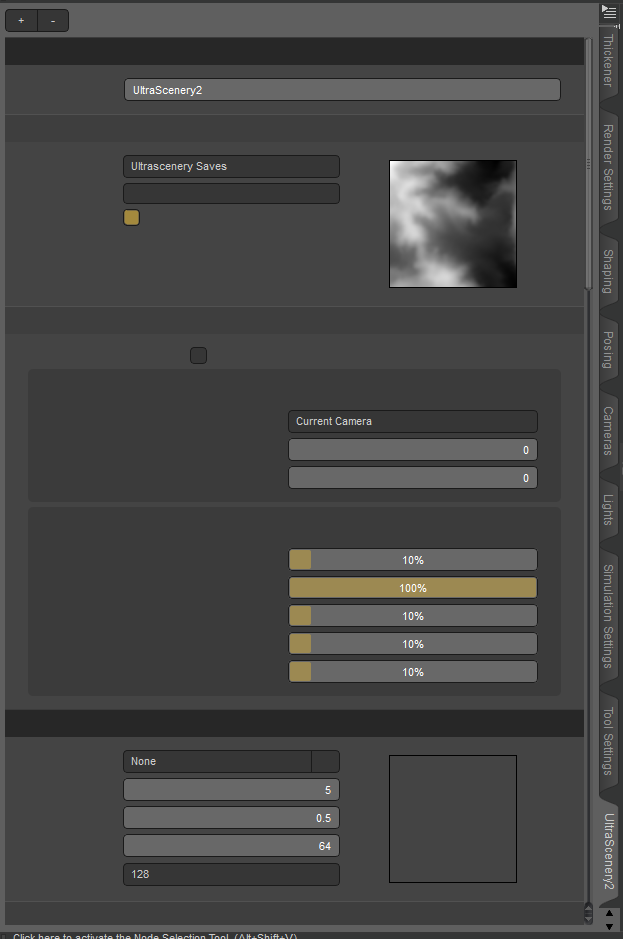Screen dimensions: 623x939
Task: Click the minus button at top left
Action: tap(53, 20)
